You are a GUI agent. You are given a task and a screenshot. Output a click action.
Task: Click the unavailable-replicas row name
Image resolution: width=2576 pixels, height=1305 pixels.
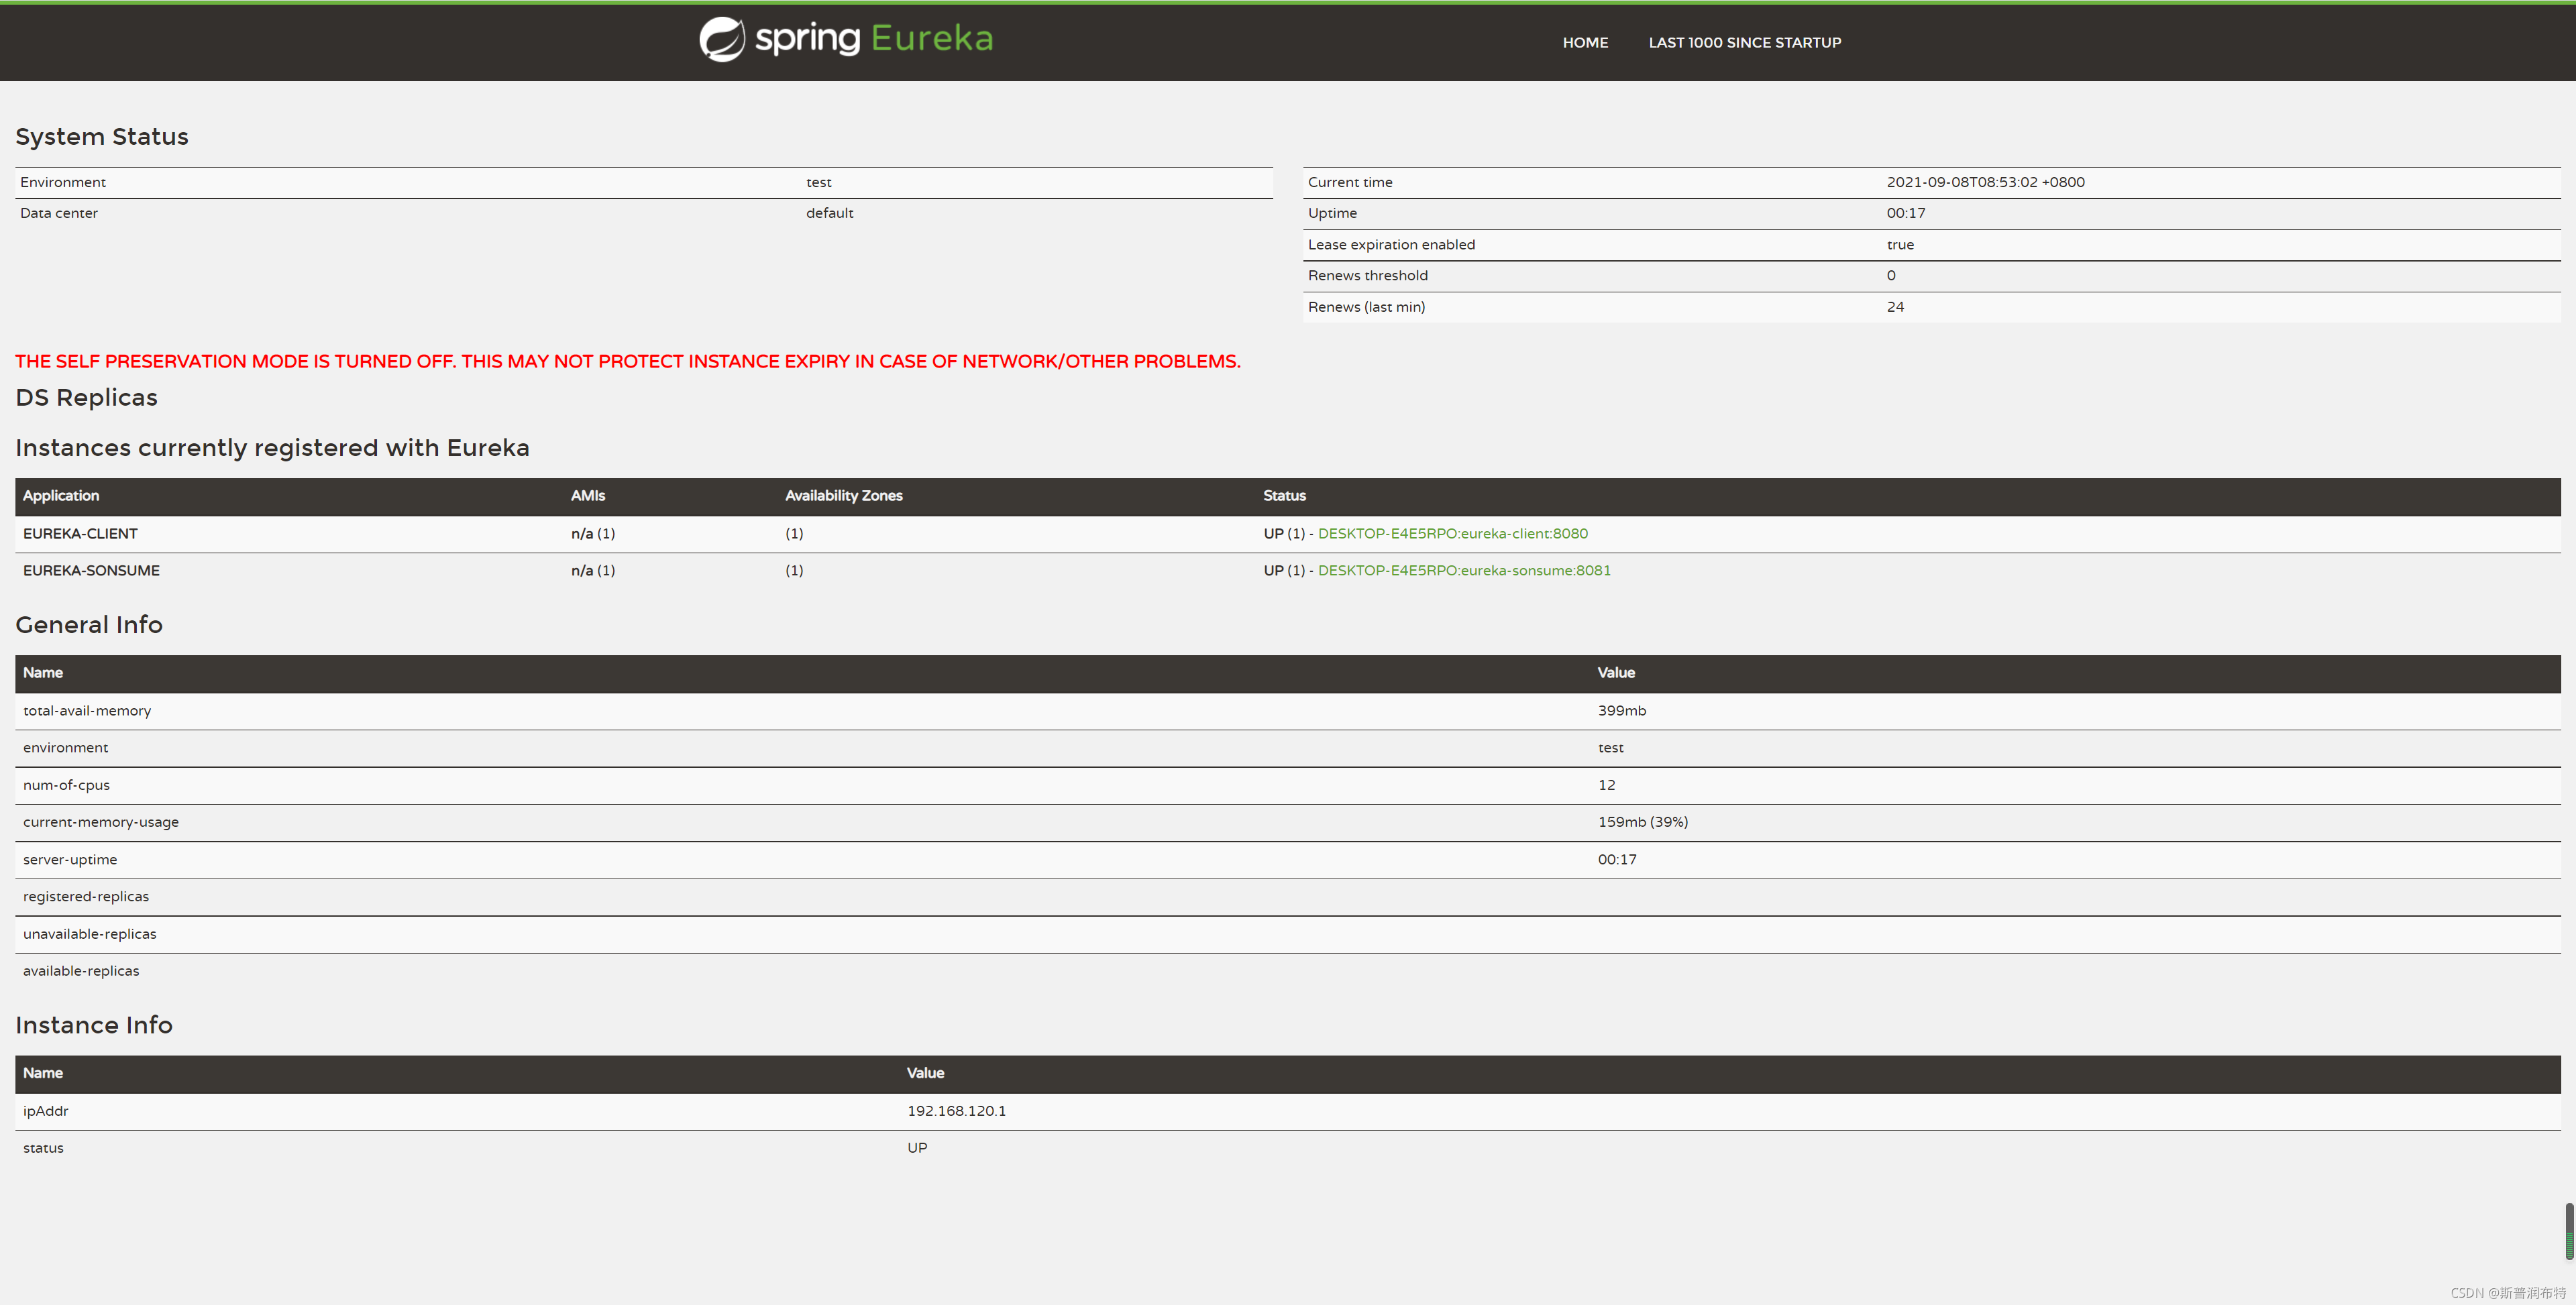tap(90, 934)
